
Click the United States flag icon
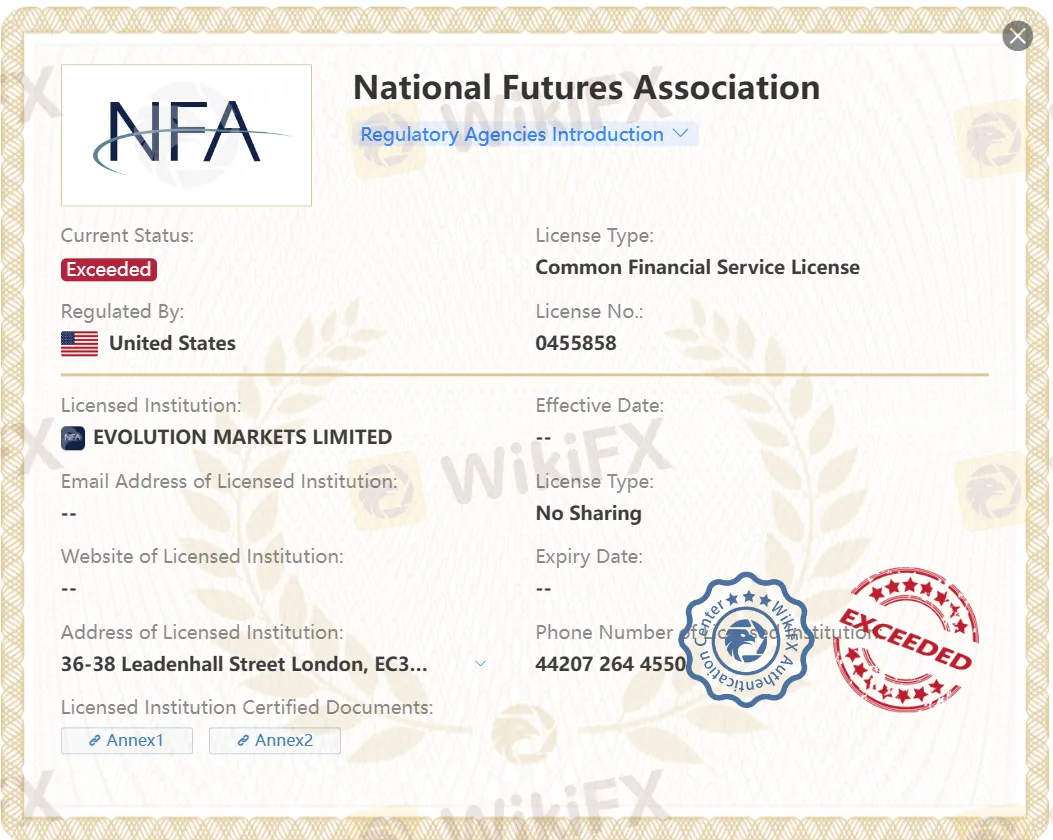coord(78,342)
